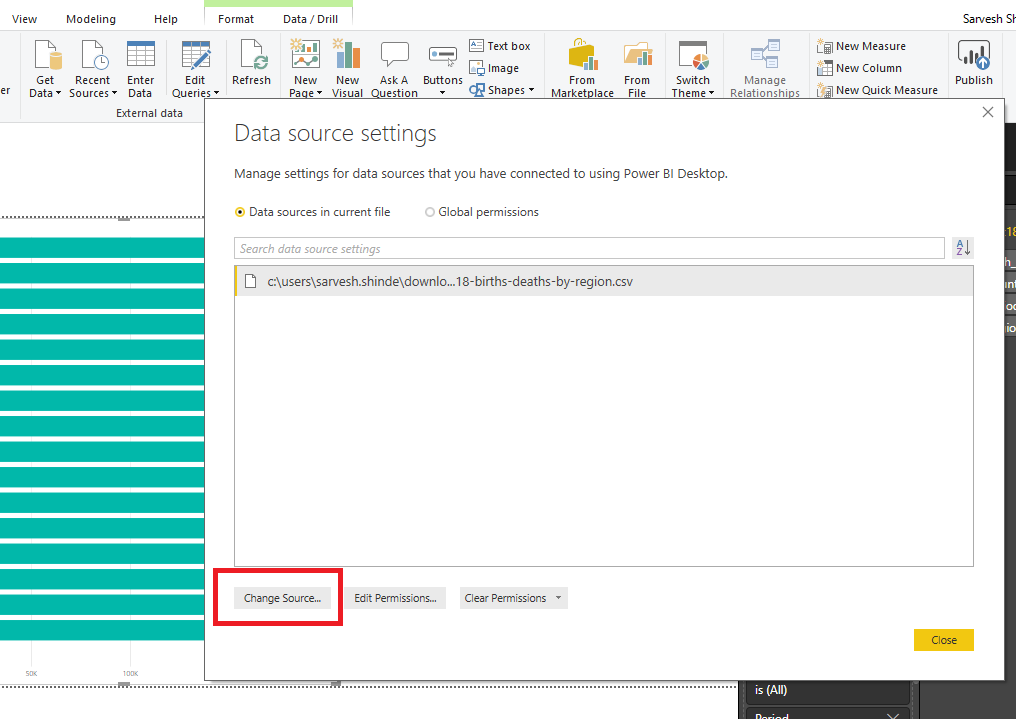This screenshot has height=719, width=1016.
Task: Click the yellow Close button
Action: [x=942, y=639]
